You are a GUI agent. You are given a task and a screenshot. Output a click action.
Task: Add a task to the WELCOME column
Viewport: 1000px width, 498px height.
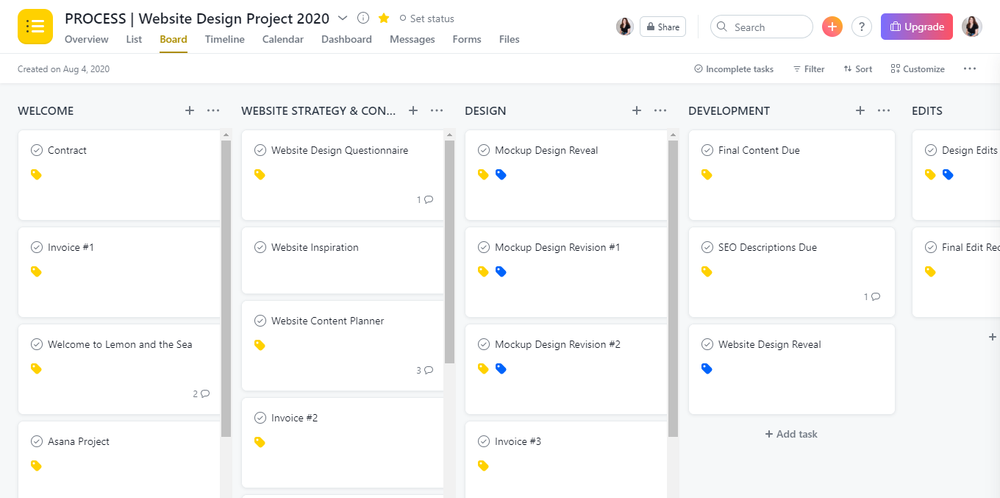(x=189, y=110)
